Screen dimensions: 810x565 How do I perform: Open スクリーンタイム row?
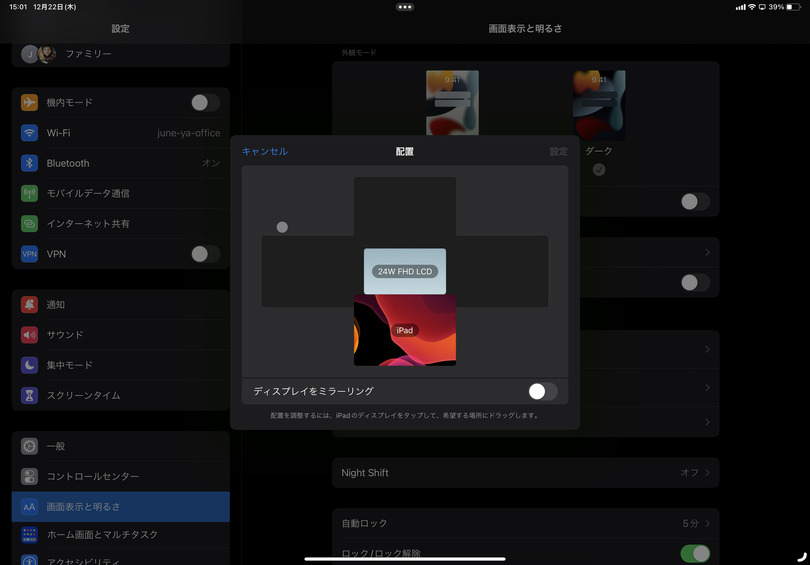coord(120,396)
